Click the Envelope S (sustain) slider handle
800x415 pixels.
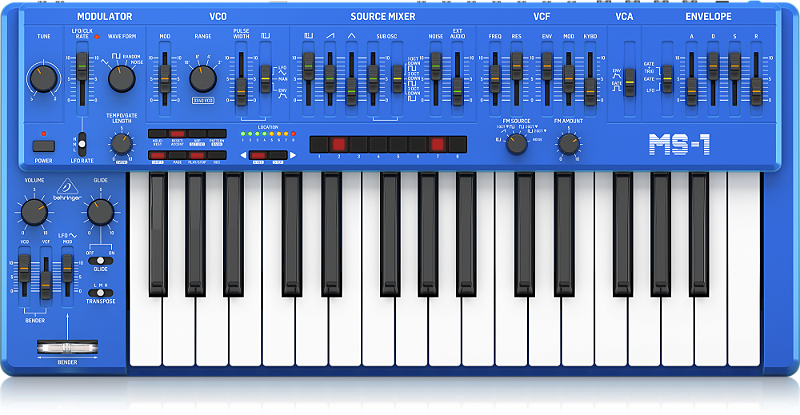coord(735,66)
